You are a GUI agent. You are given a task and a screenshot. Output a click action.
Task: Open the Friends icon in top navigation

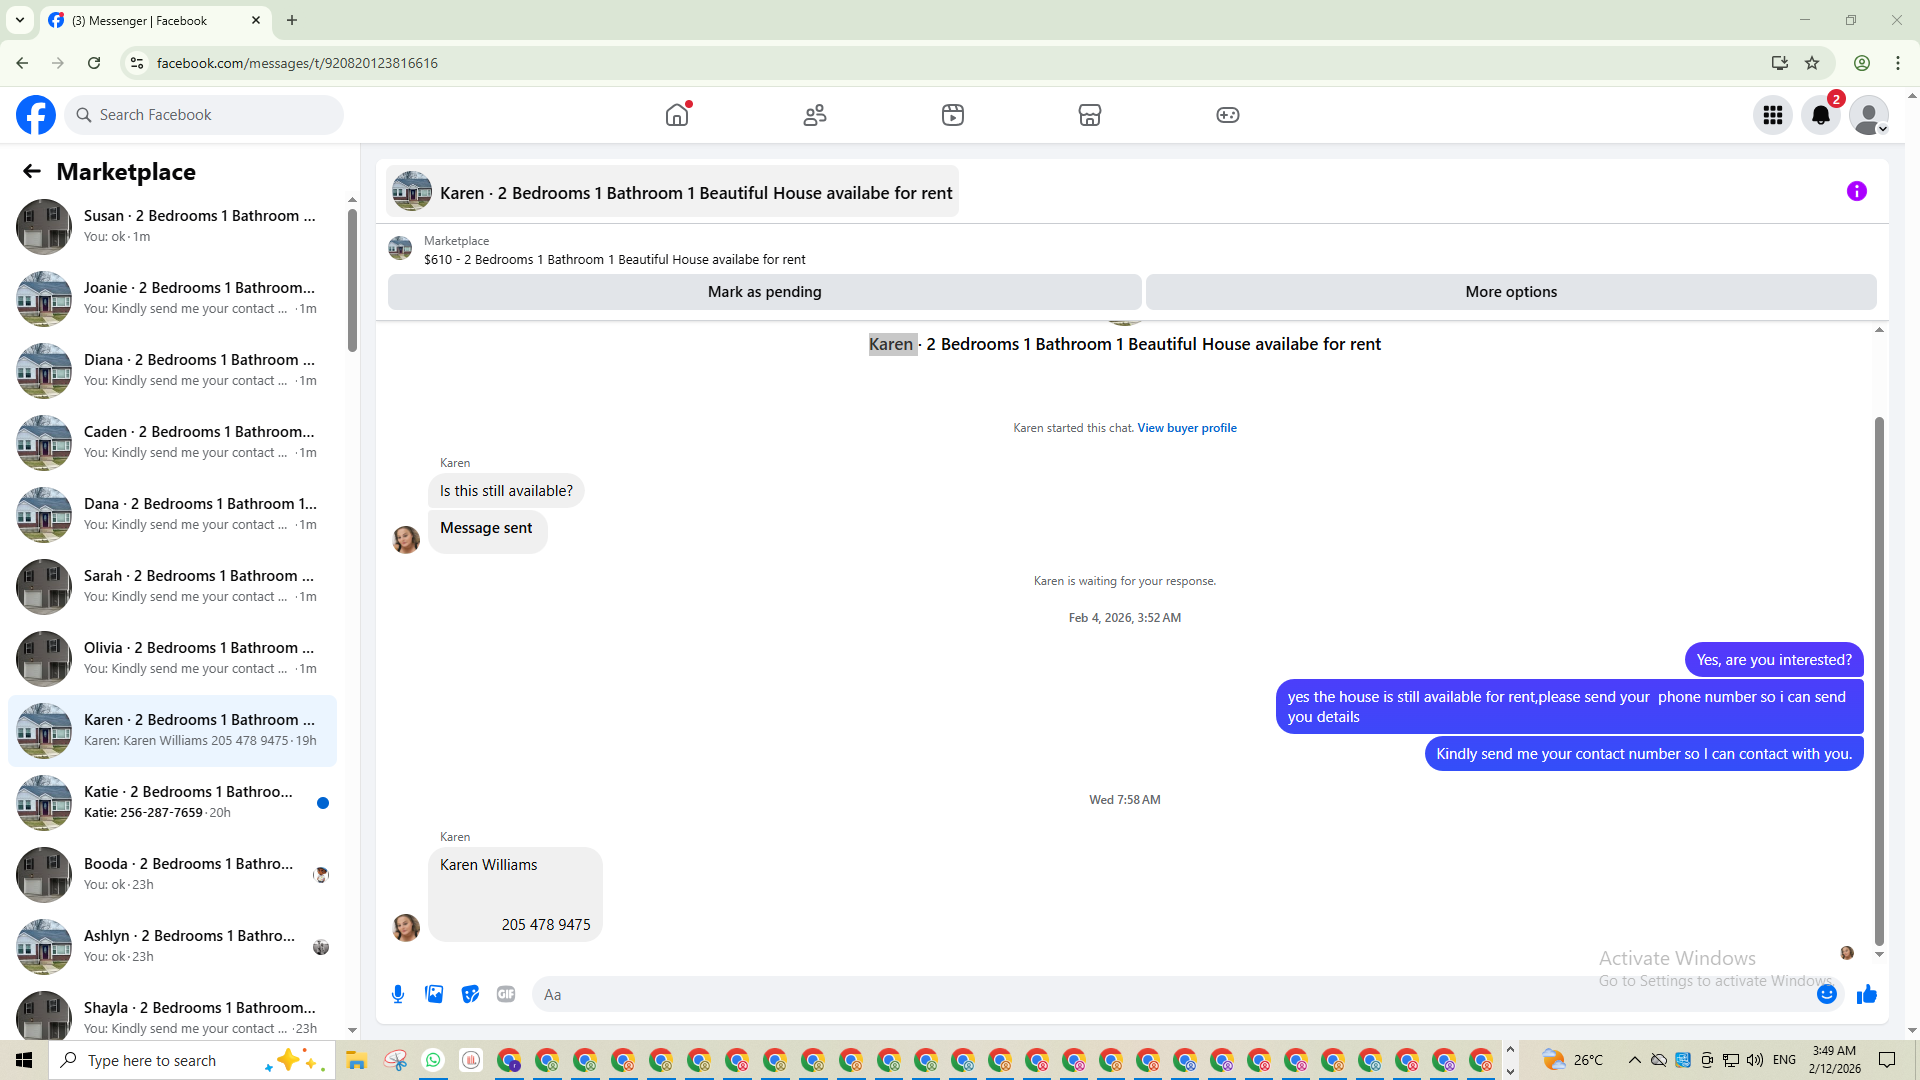click(815, 115)
